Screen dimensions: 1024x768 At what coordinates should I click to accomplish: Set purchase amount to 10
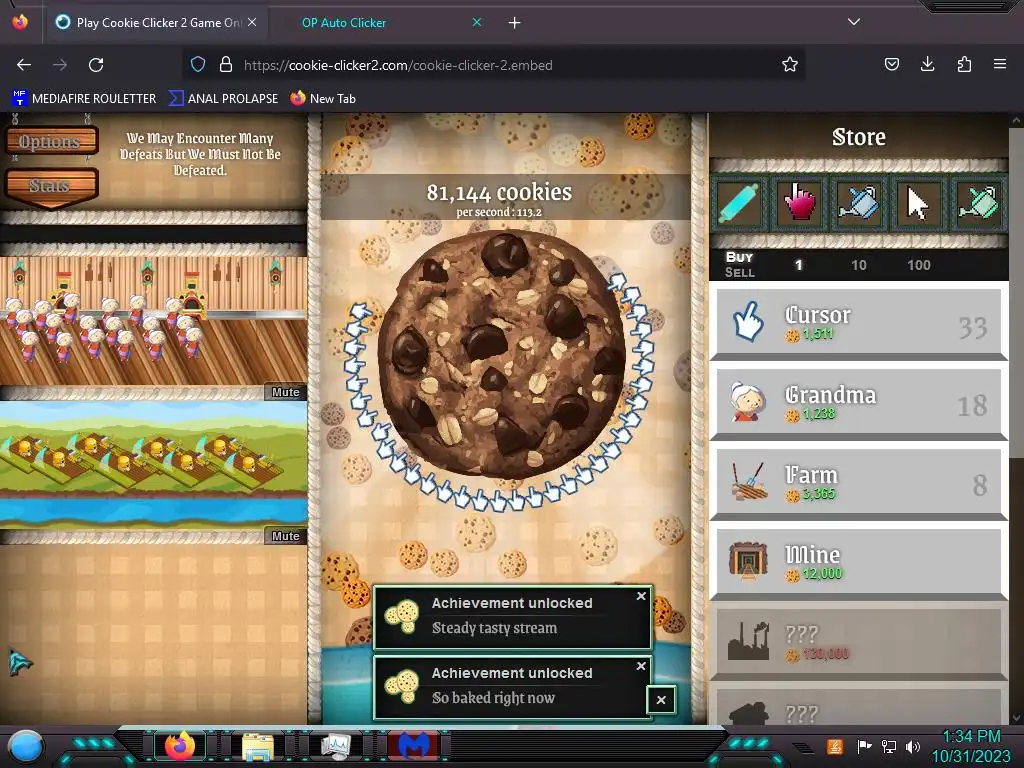[859, 264]
